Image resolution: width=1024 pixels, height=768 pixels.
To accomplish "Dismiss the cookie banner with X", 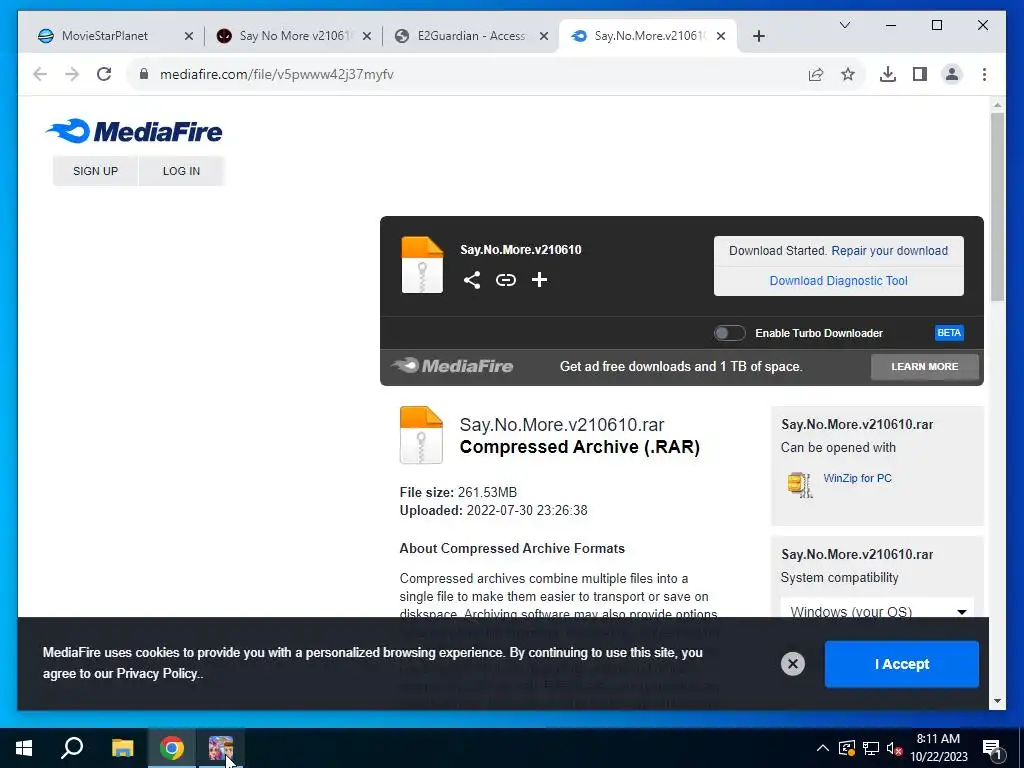I will click(793, 664).
